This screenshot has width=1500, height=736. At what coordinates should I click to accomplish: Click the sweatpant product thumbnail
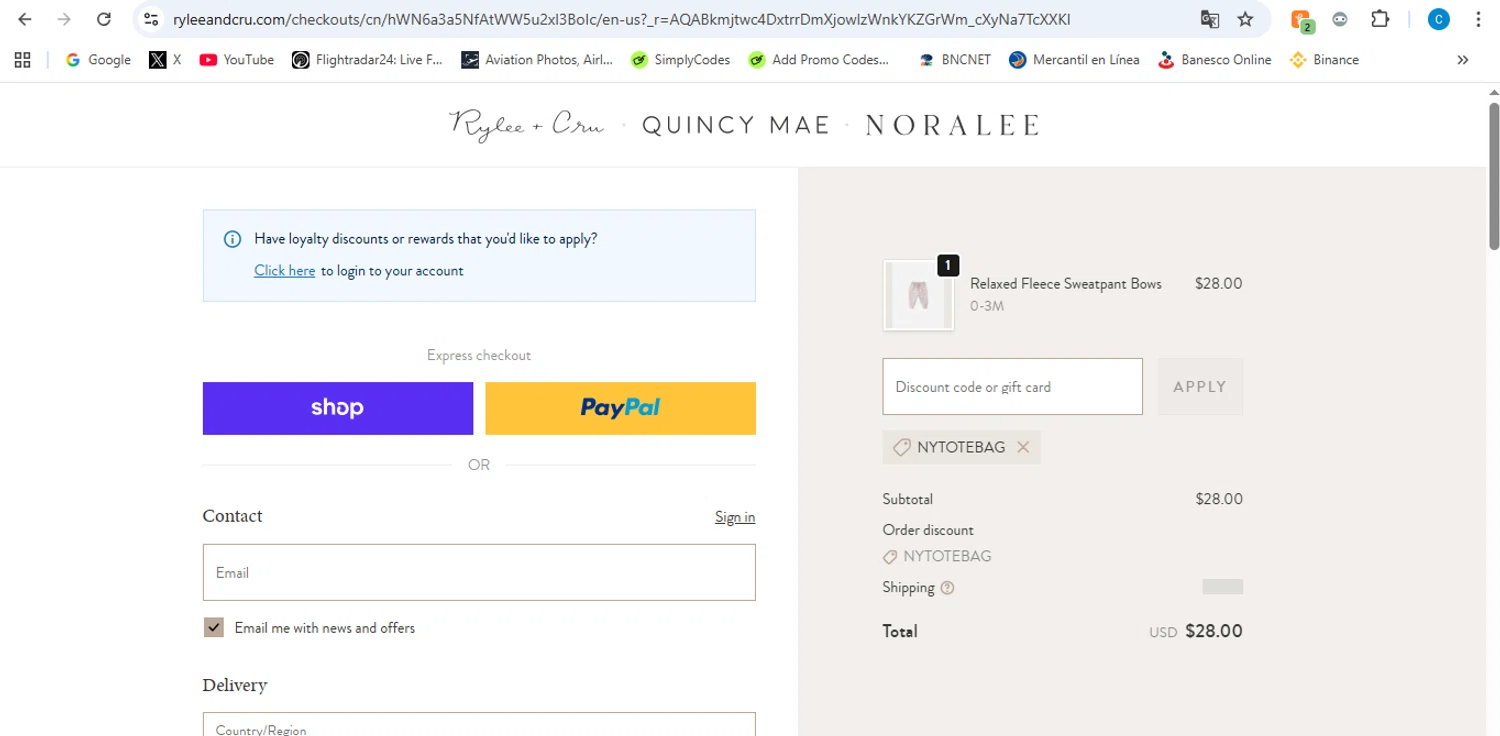point(918,296)
